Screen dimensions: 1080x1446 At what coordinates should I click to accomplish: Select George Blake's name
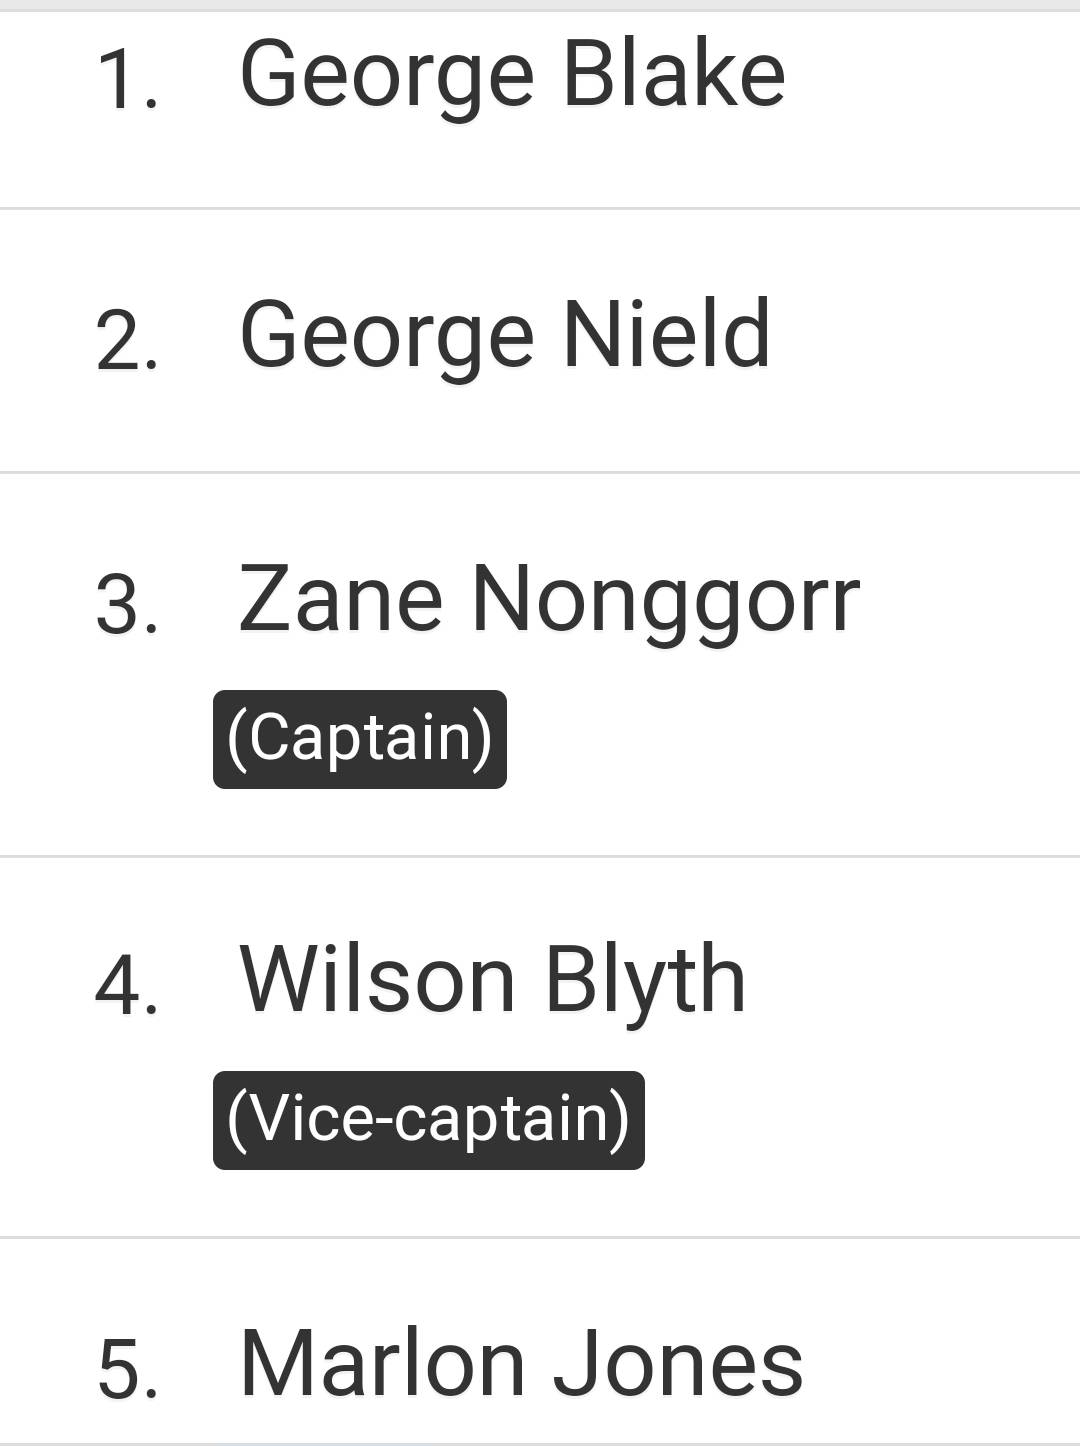coord(512,77)
